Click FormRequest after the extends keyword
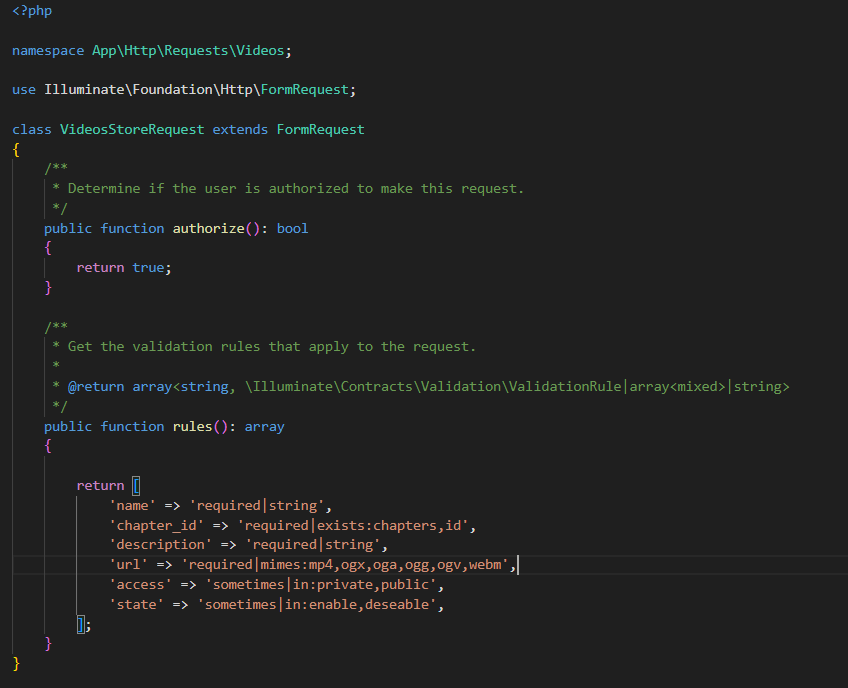 (320, 129)
